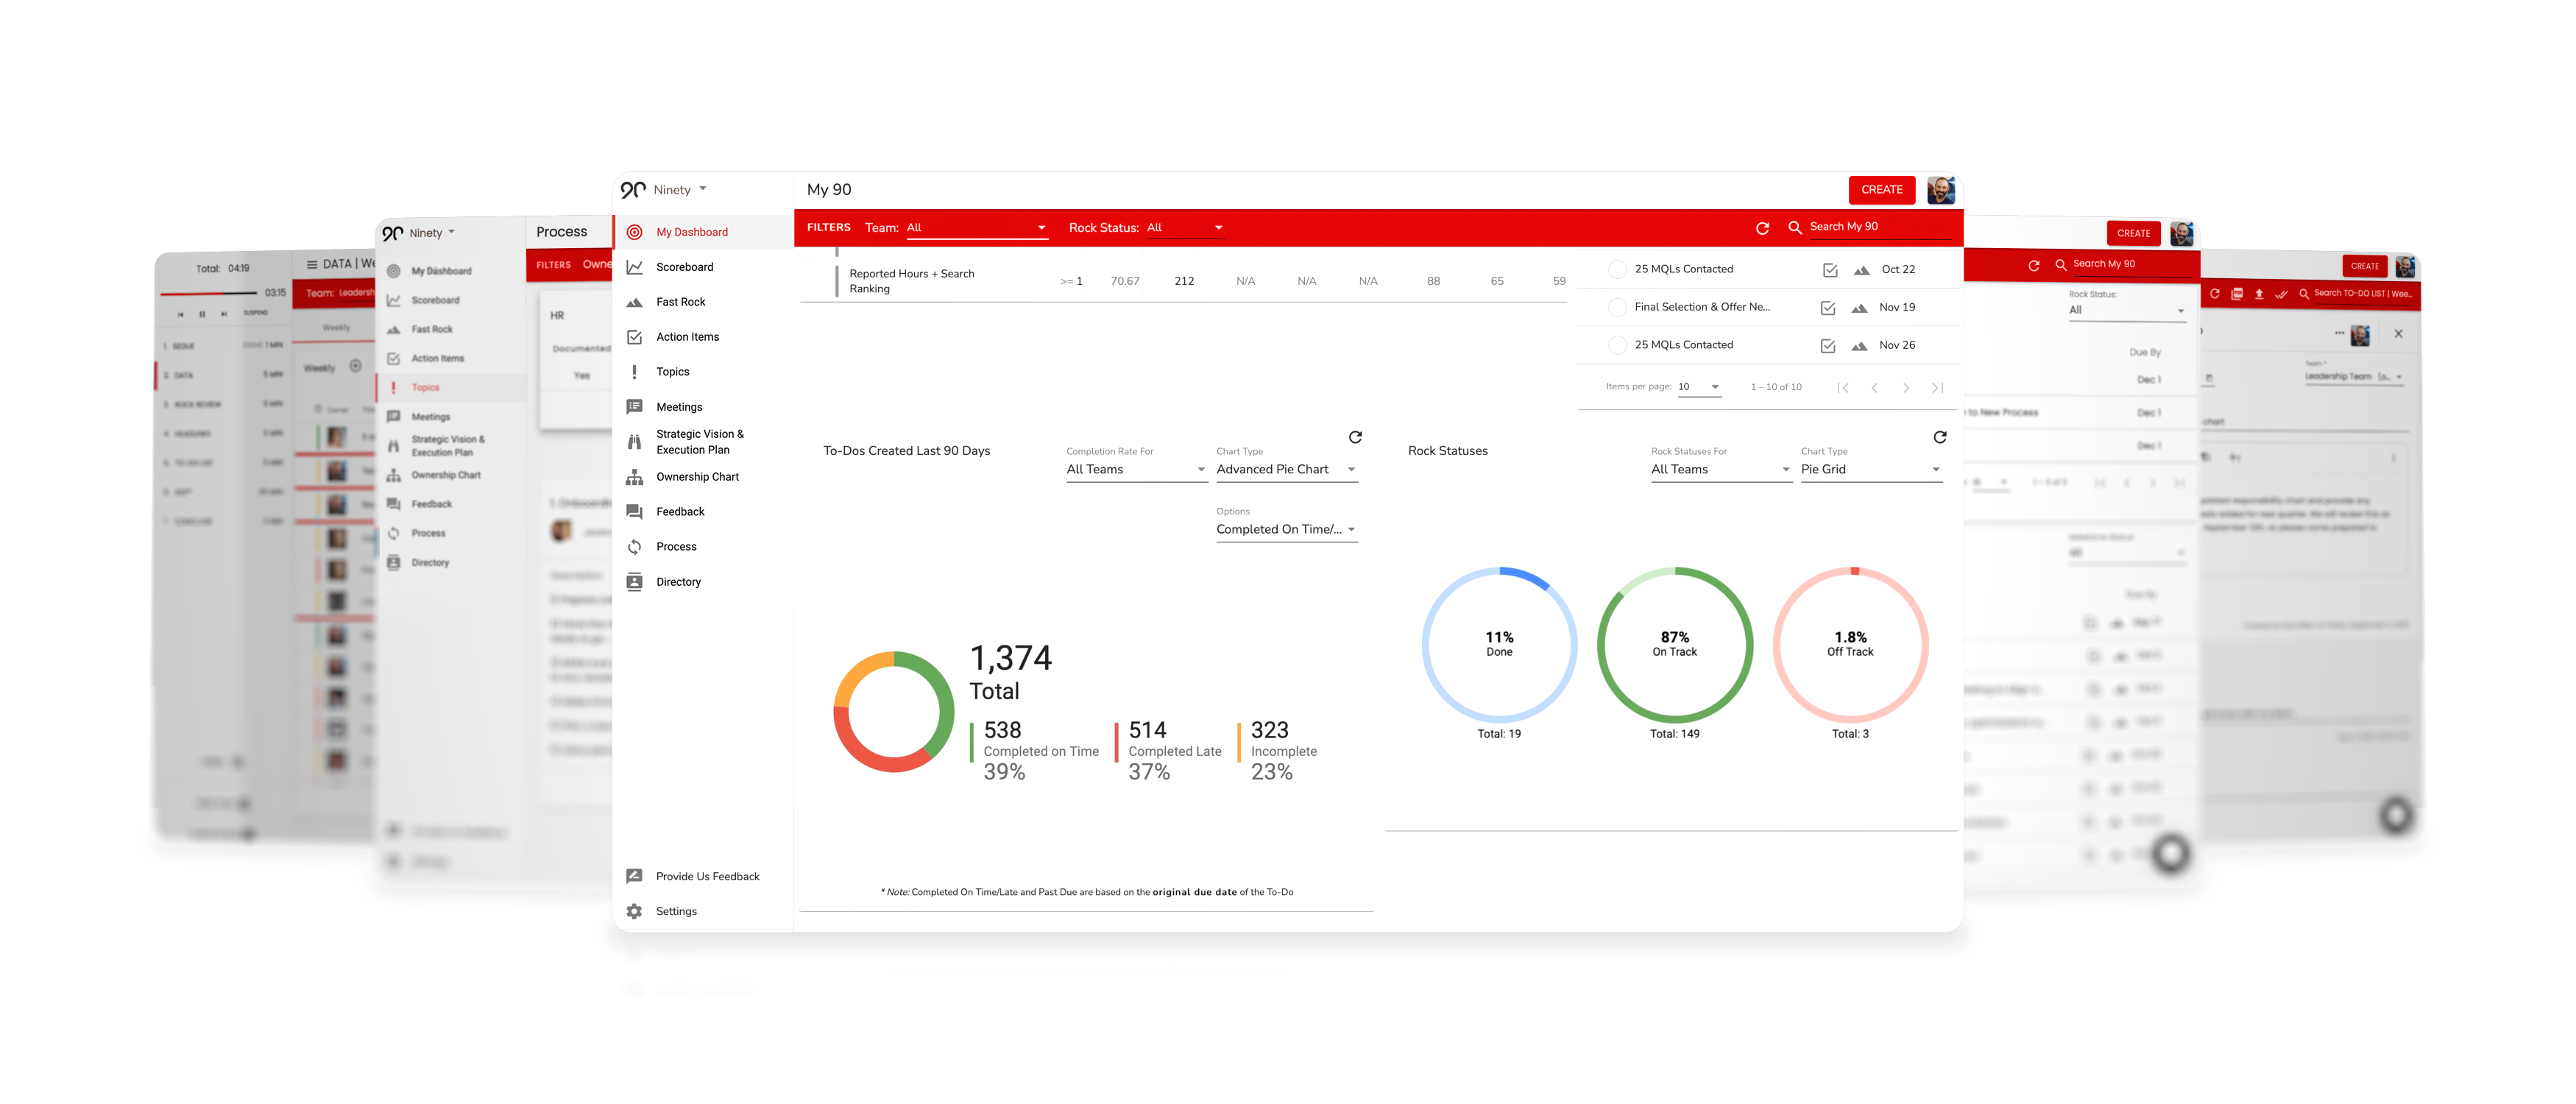Open Items per page dropdown
This screenshot has width=2576, height=1104.
(x=1699, y=387)
